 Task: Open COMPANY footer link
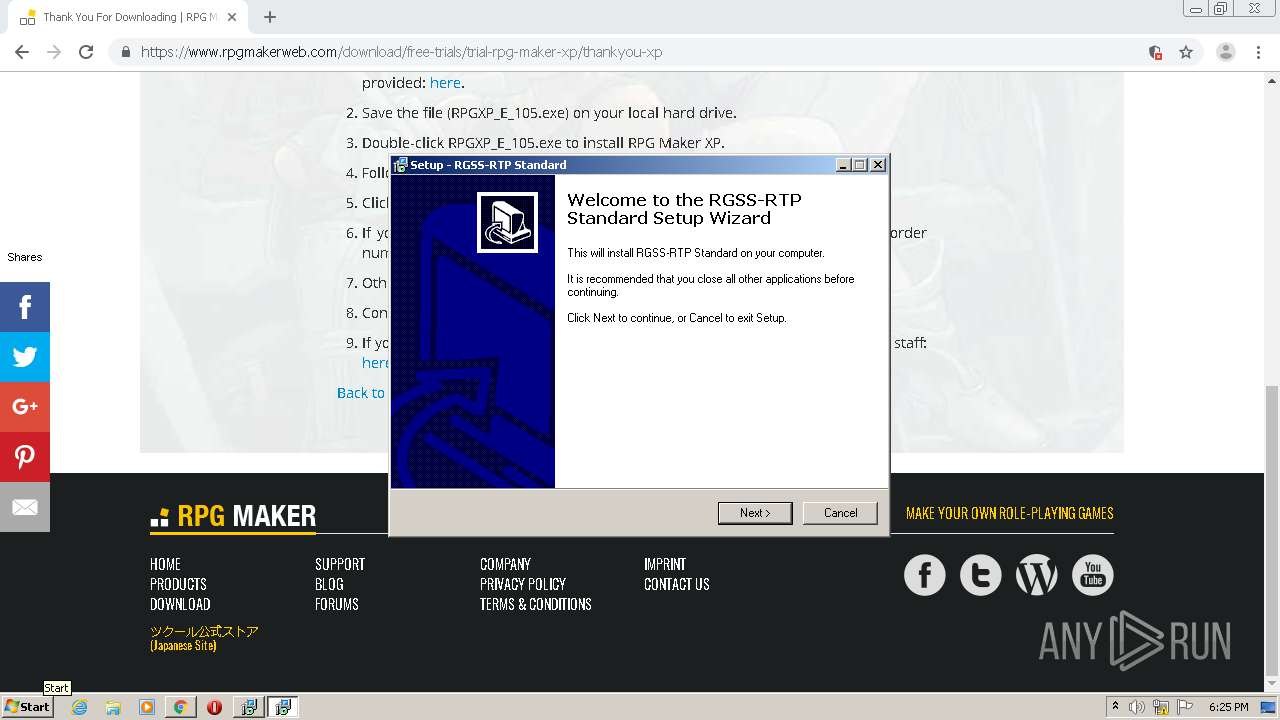point(505,564)
